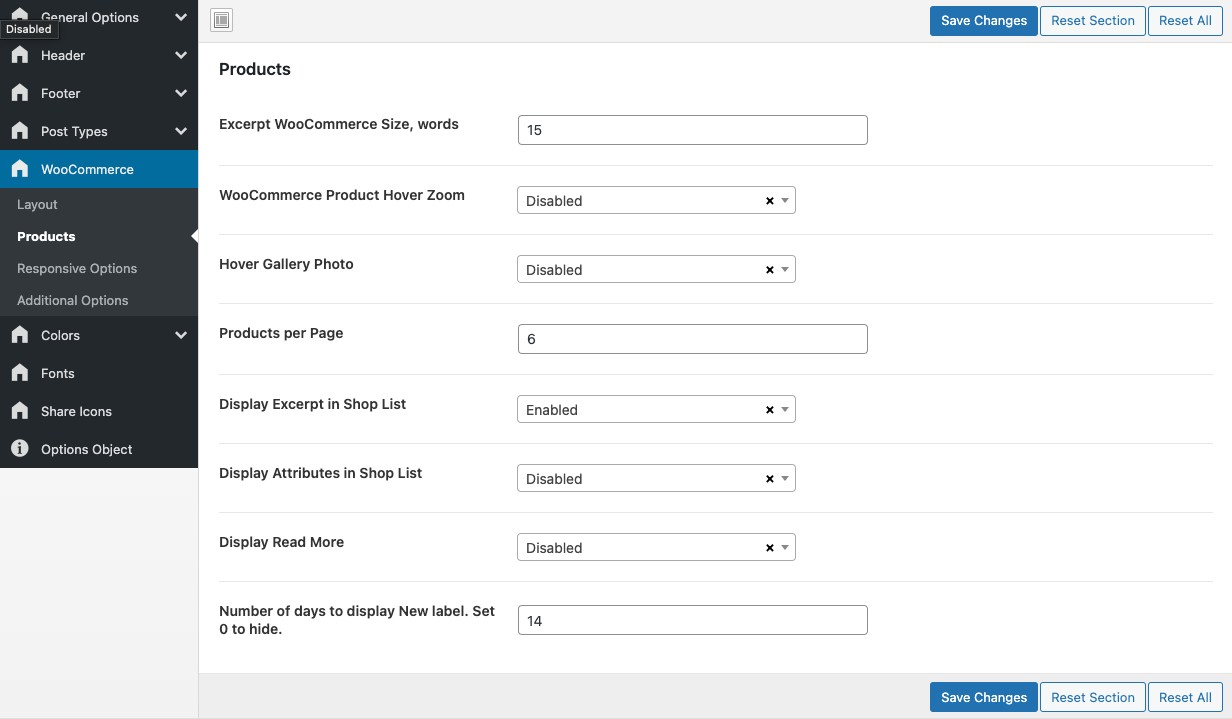Click the info icon beside Options Object
1232x719 pixels.
tap(20, 449)
